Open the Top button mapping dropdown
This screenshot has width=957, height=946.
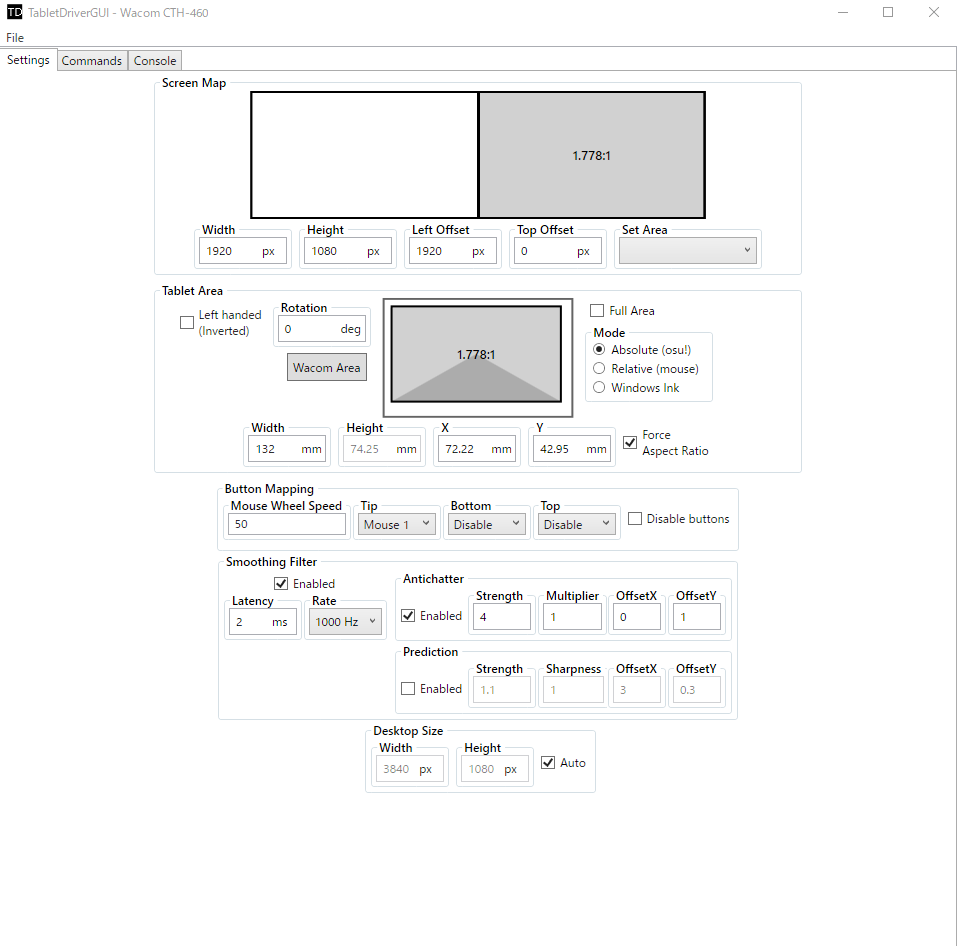tap(577, 524)
